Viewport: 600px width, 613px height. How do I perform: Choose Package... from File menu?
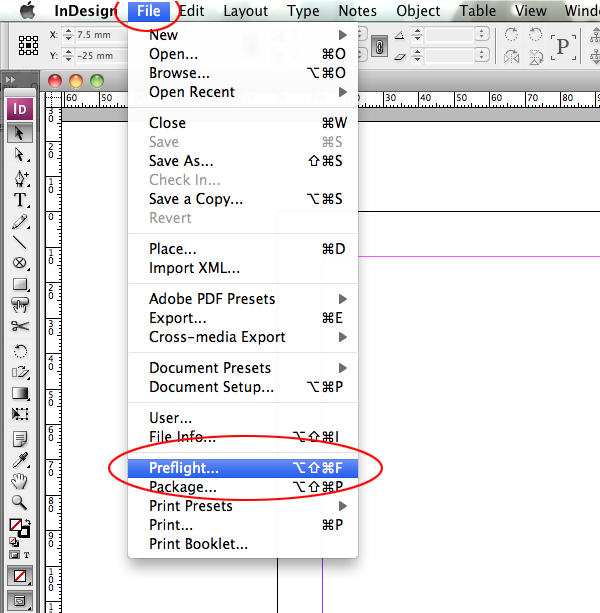click(x=243, y=487)
